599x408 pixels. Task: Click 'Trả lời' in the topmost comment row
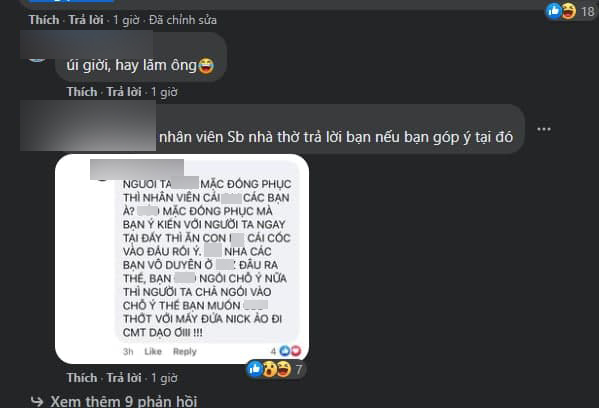[x=86, y=19]
